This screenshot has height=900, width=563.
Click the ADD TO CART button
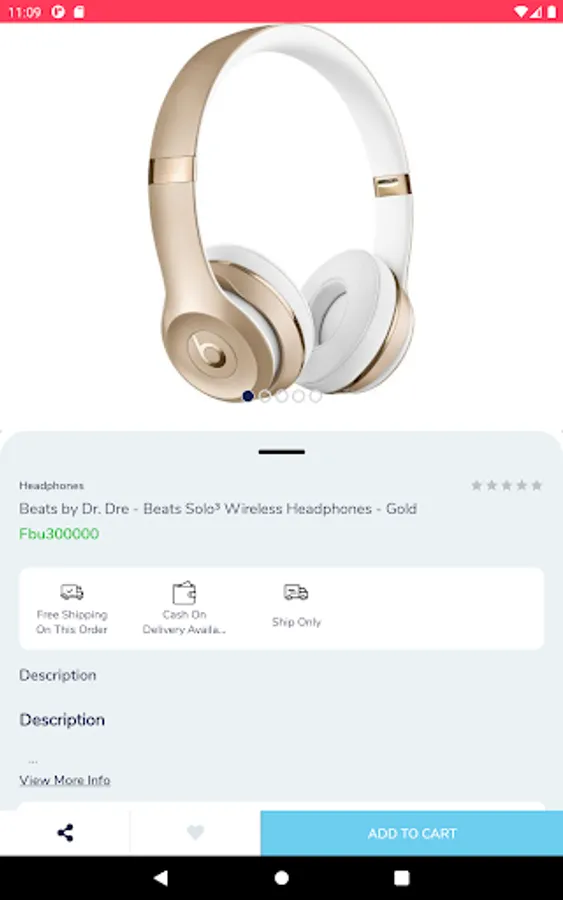pyautogui.click(x=411, y=833)
